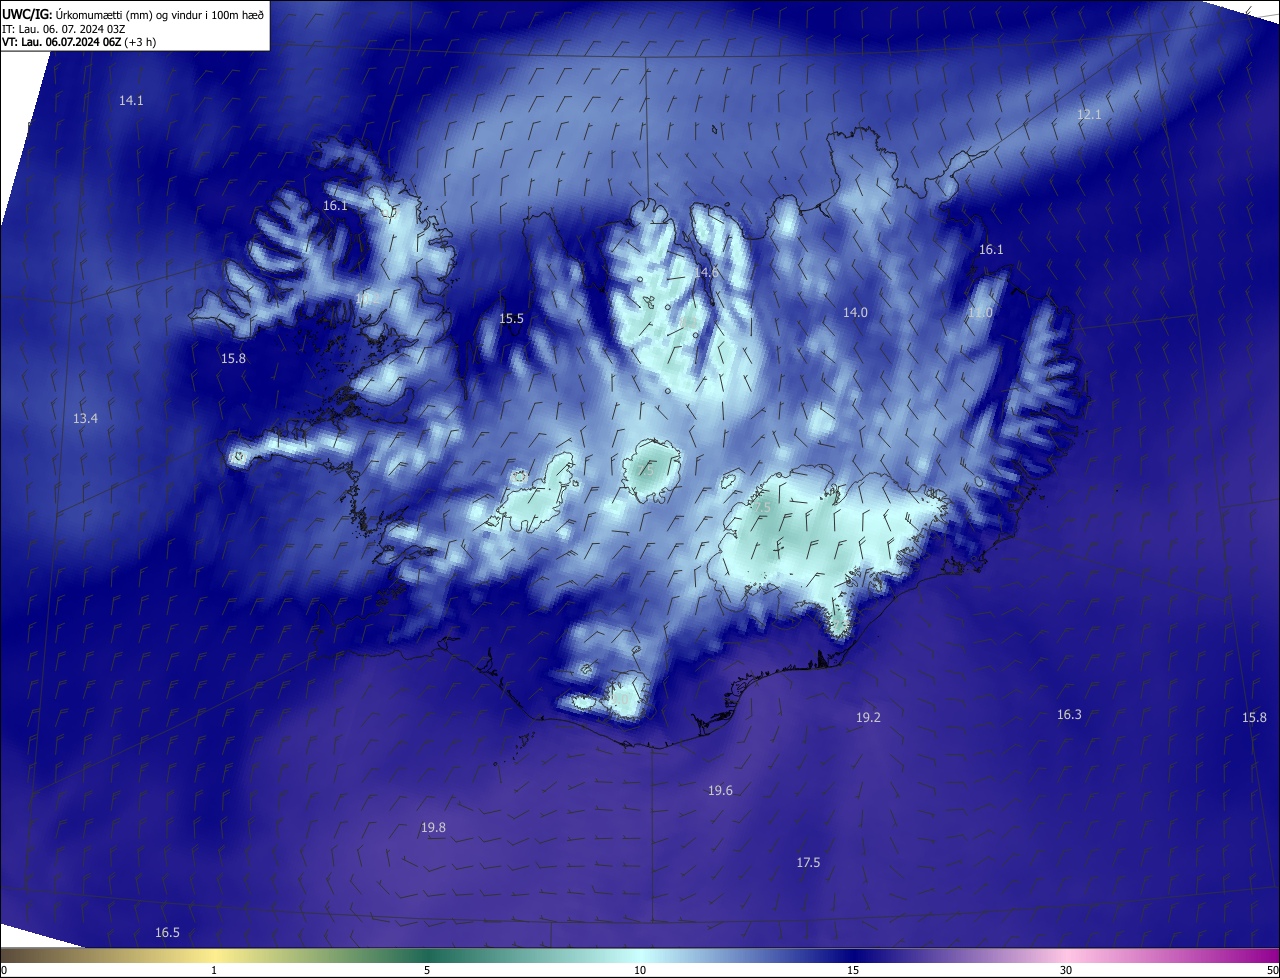This screenshot has height=978, width=1280.
Task: Click the color scale at tick 10
Action: click(640, 970)
